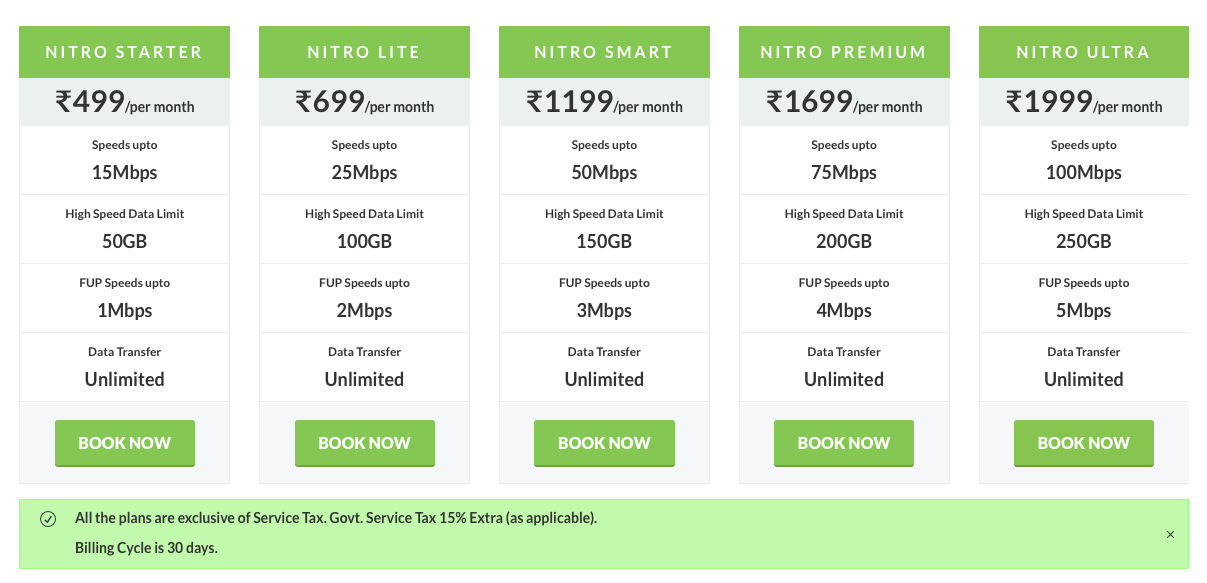Viewport: 1207px width, 583px height.
Task: Click the checkmark circle icon in notice
Action: 47,519
